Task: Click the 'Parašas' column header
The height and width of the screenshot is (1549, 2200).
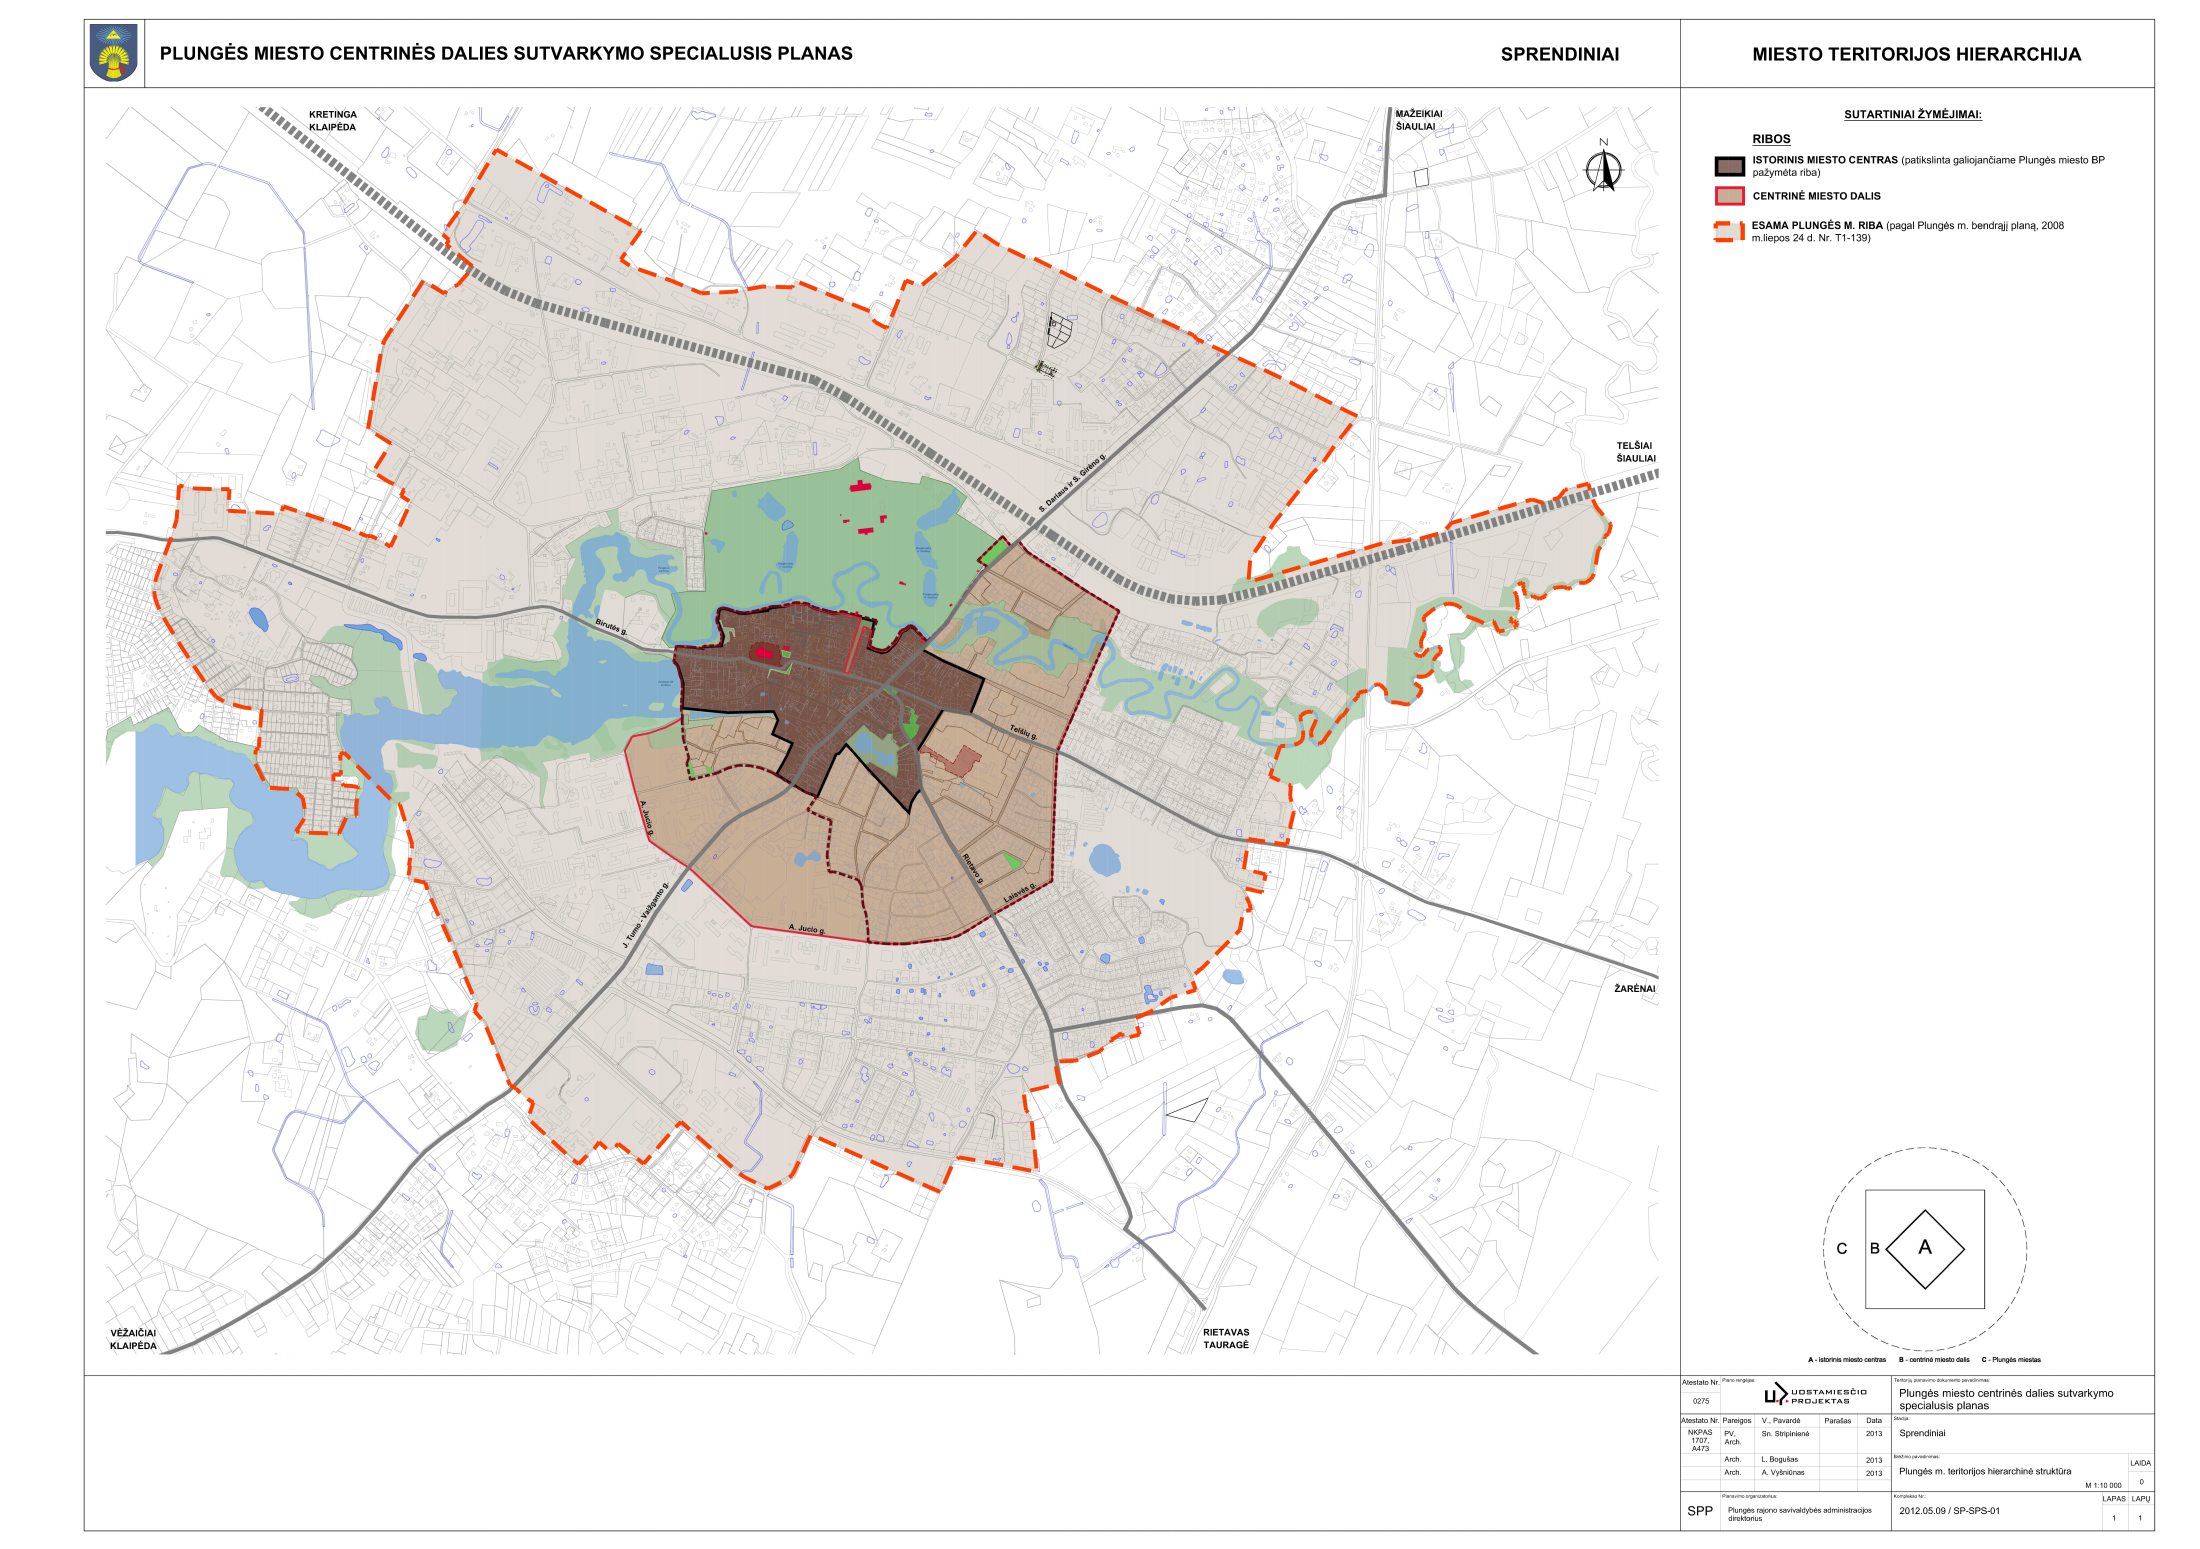Action: tap(1837, 1421)
